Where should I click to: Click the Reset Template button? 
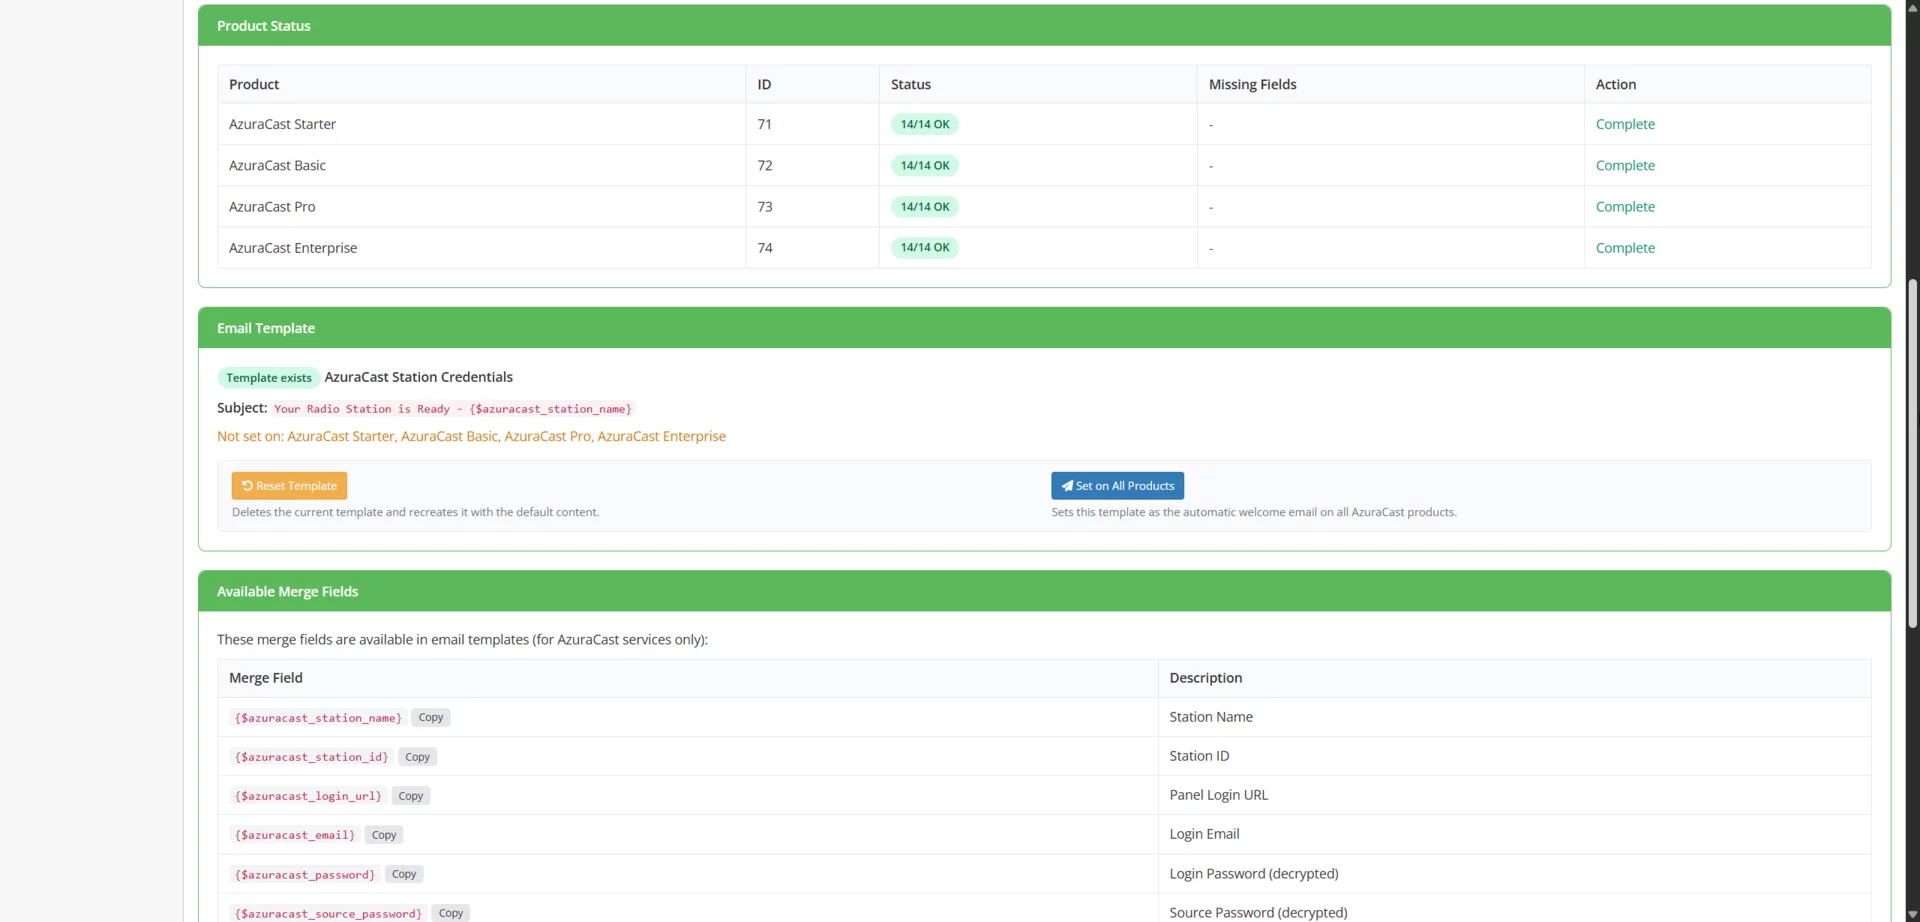(289, 485)
